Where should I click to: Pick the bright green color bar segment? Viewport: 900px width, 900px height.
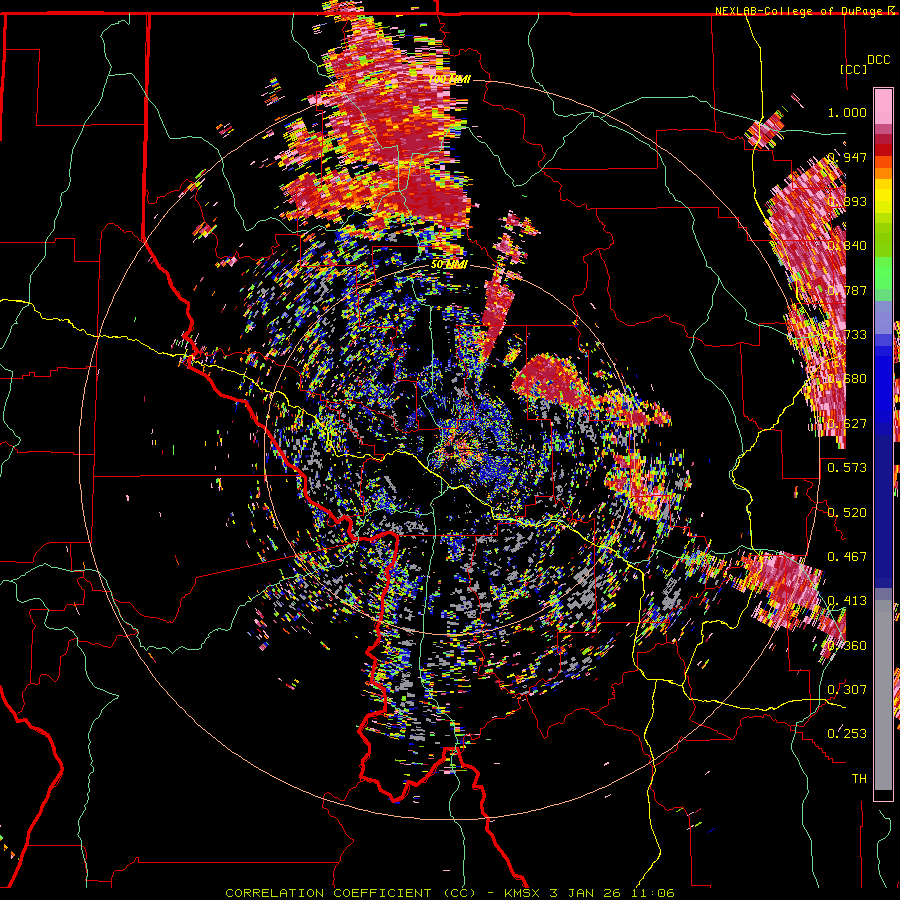coord(883,273)
